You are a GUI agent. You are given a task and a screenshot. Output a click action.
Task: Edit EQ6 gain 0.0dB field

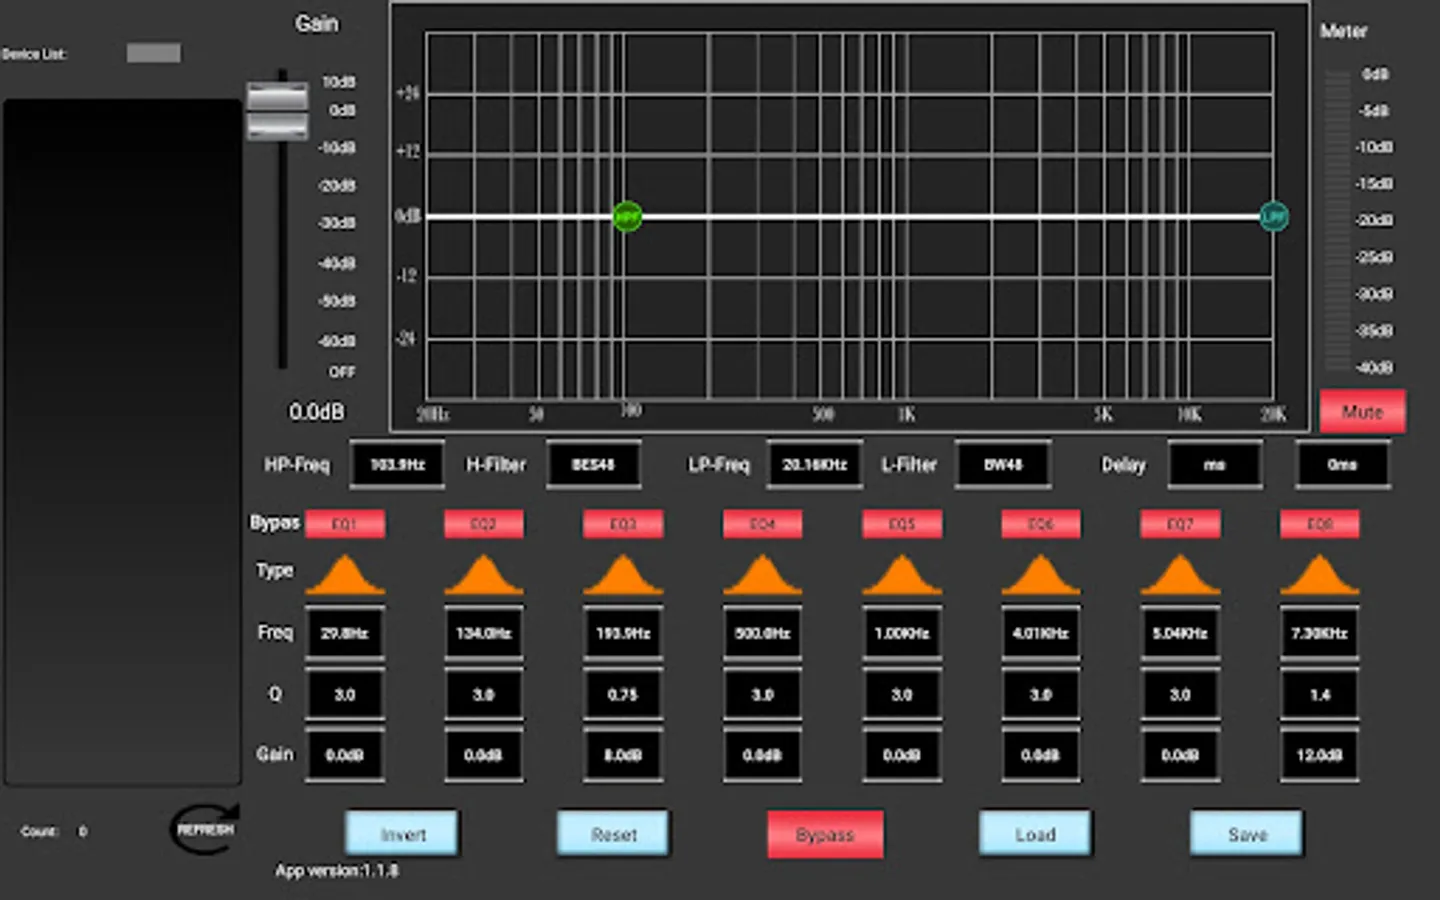coord(1040,755)
